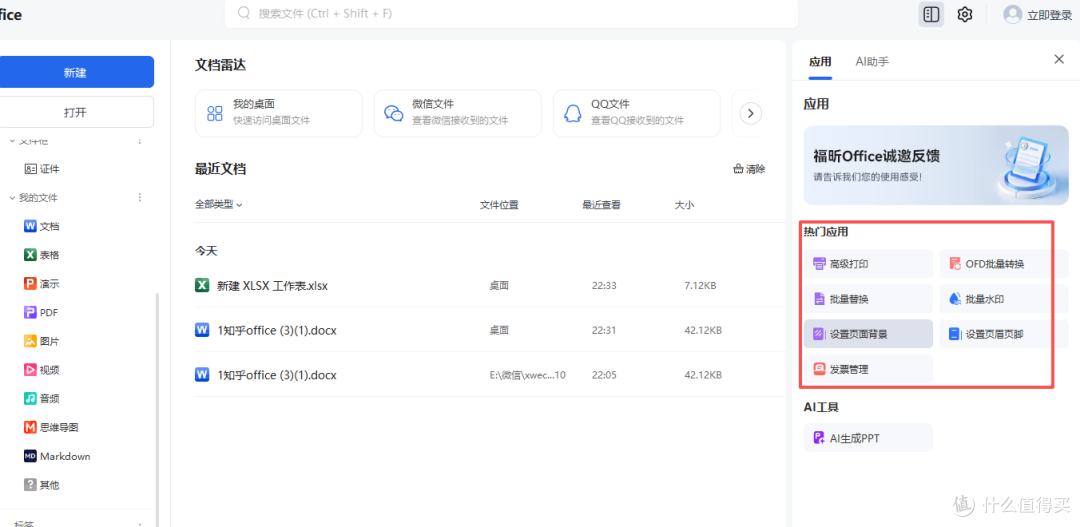Click the user avatar icon
The height and width of the screenshot is (527, 1080).
click(x=1012, y=14)
